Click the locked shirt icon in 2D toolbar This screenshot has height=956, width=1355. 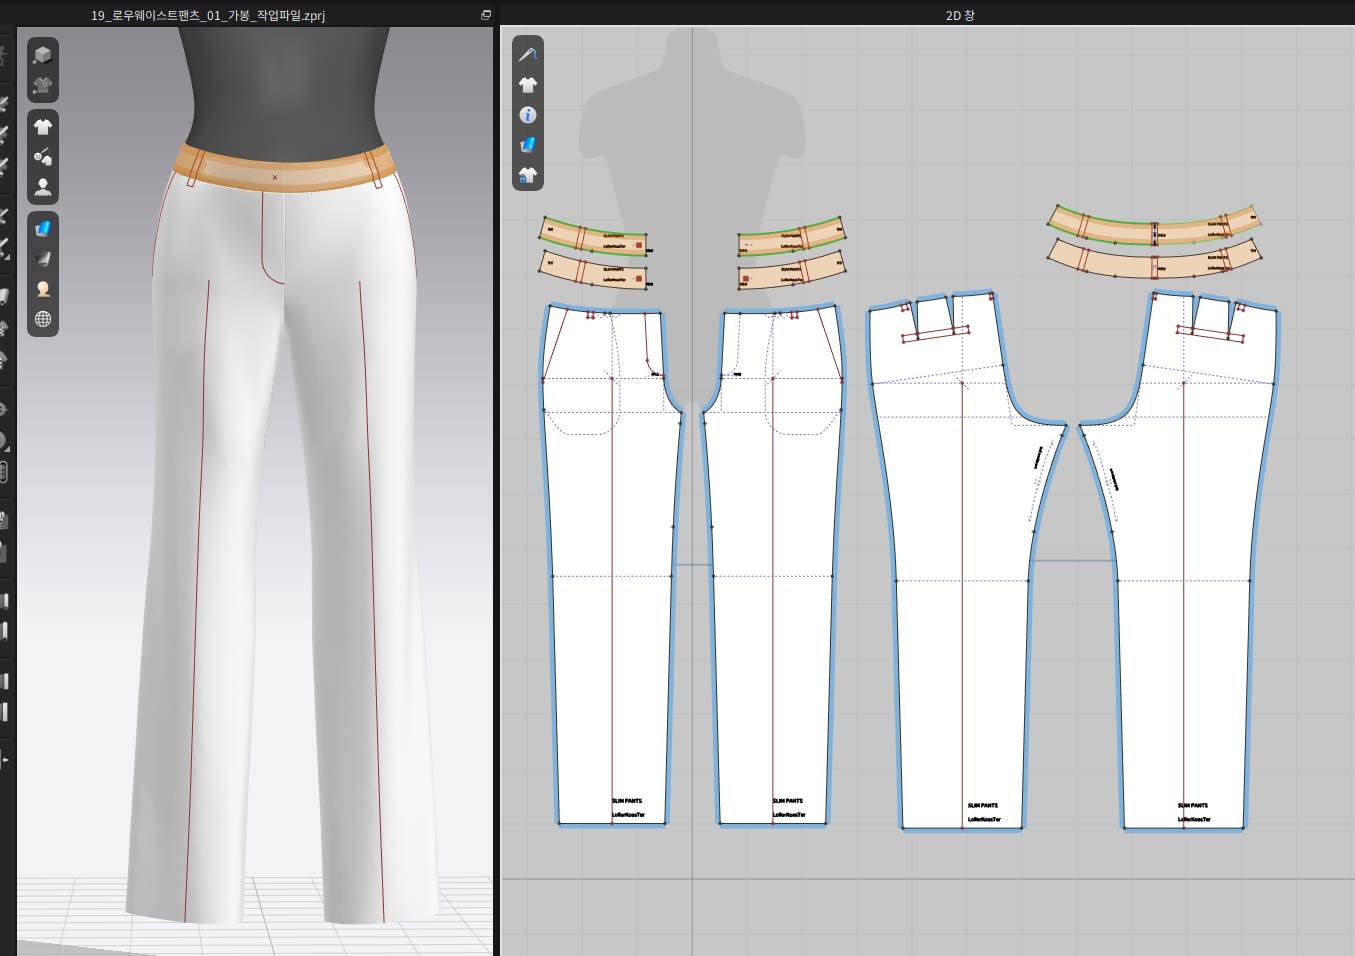[x=528, y=176]
